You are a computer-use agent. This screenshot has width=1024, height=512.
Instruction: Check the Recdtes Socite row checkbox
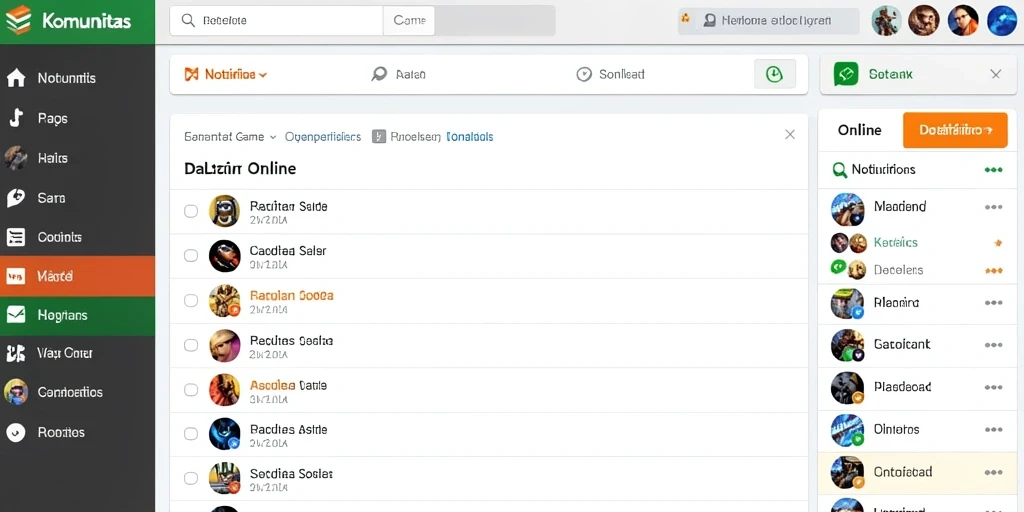(x=191, y=345)
